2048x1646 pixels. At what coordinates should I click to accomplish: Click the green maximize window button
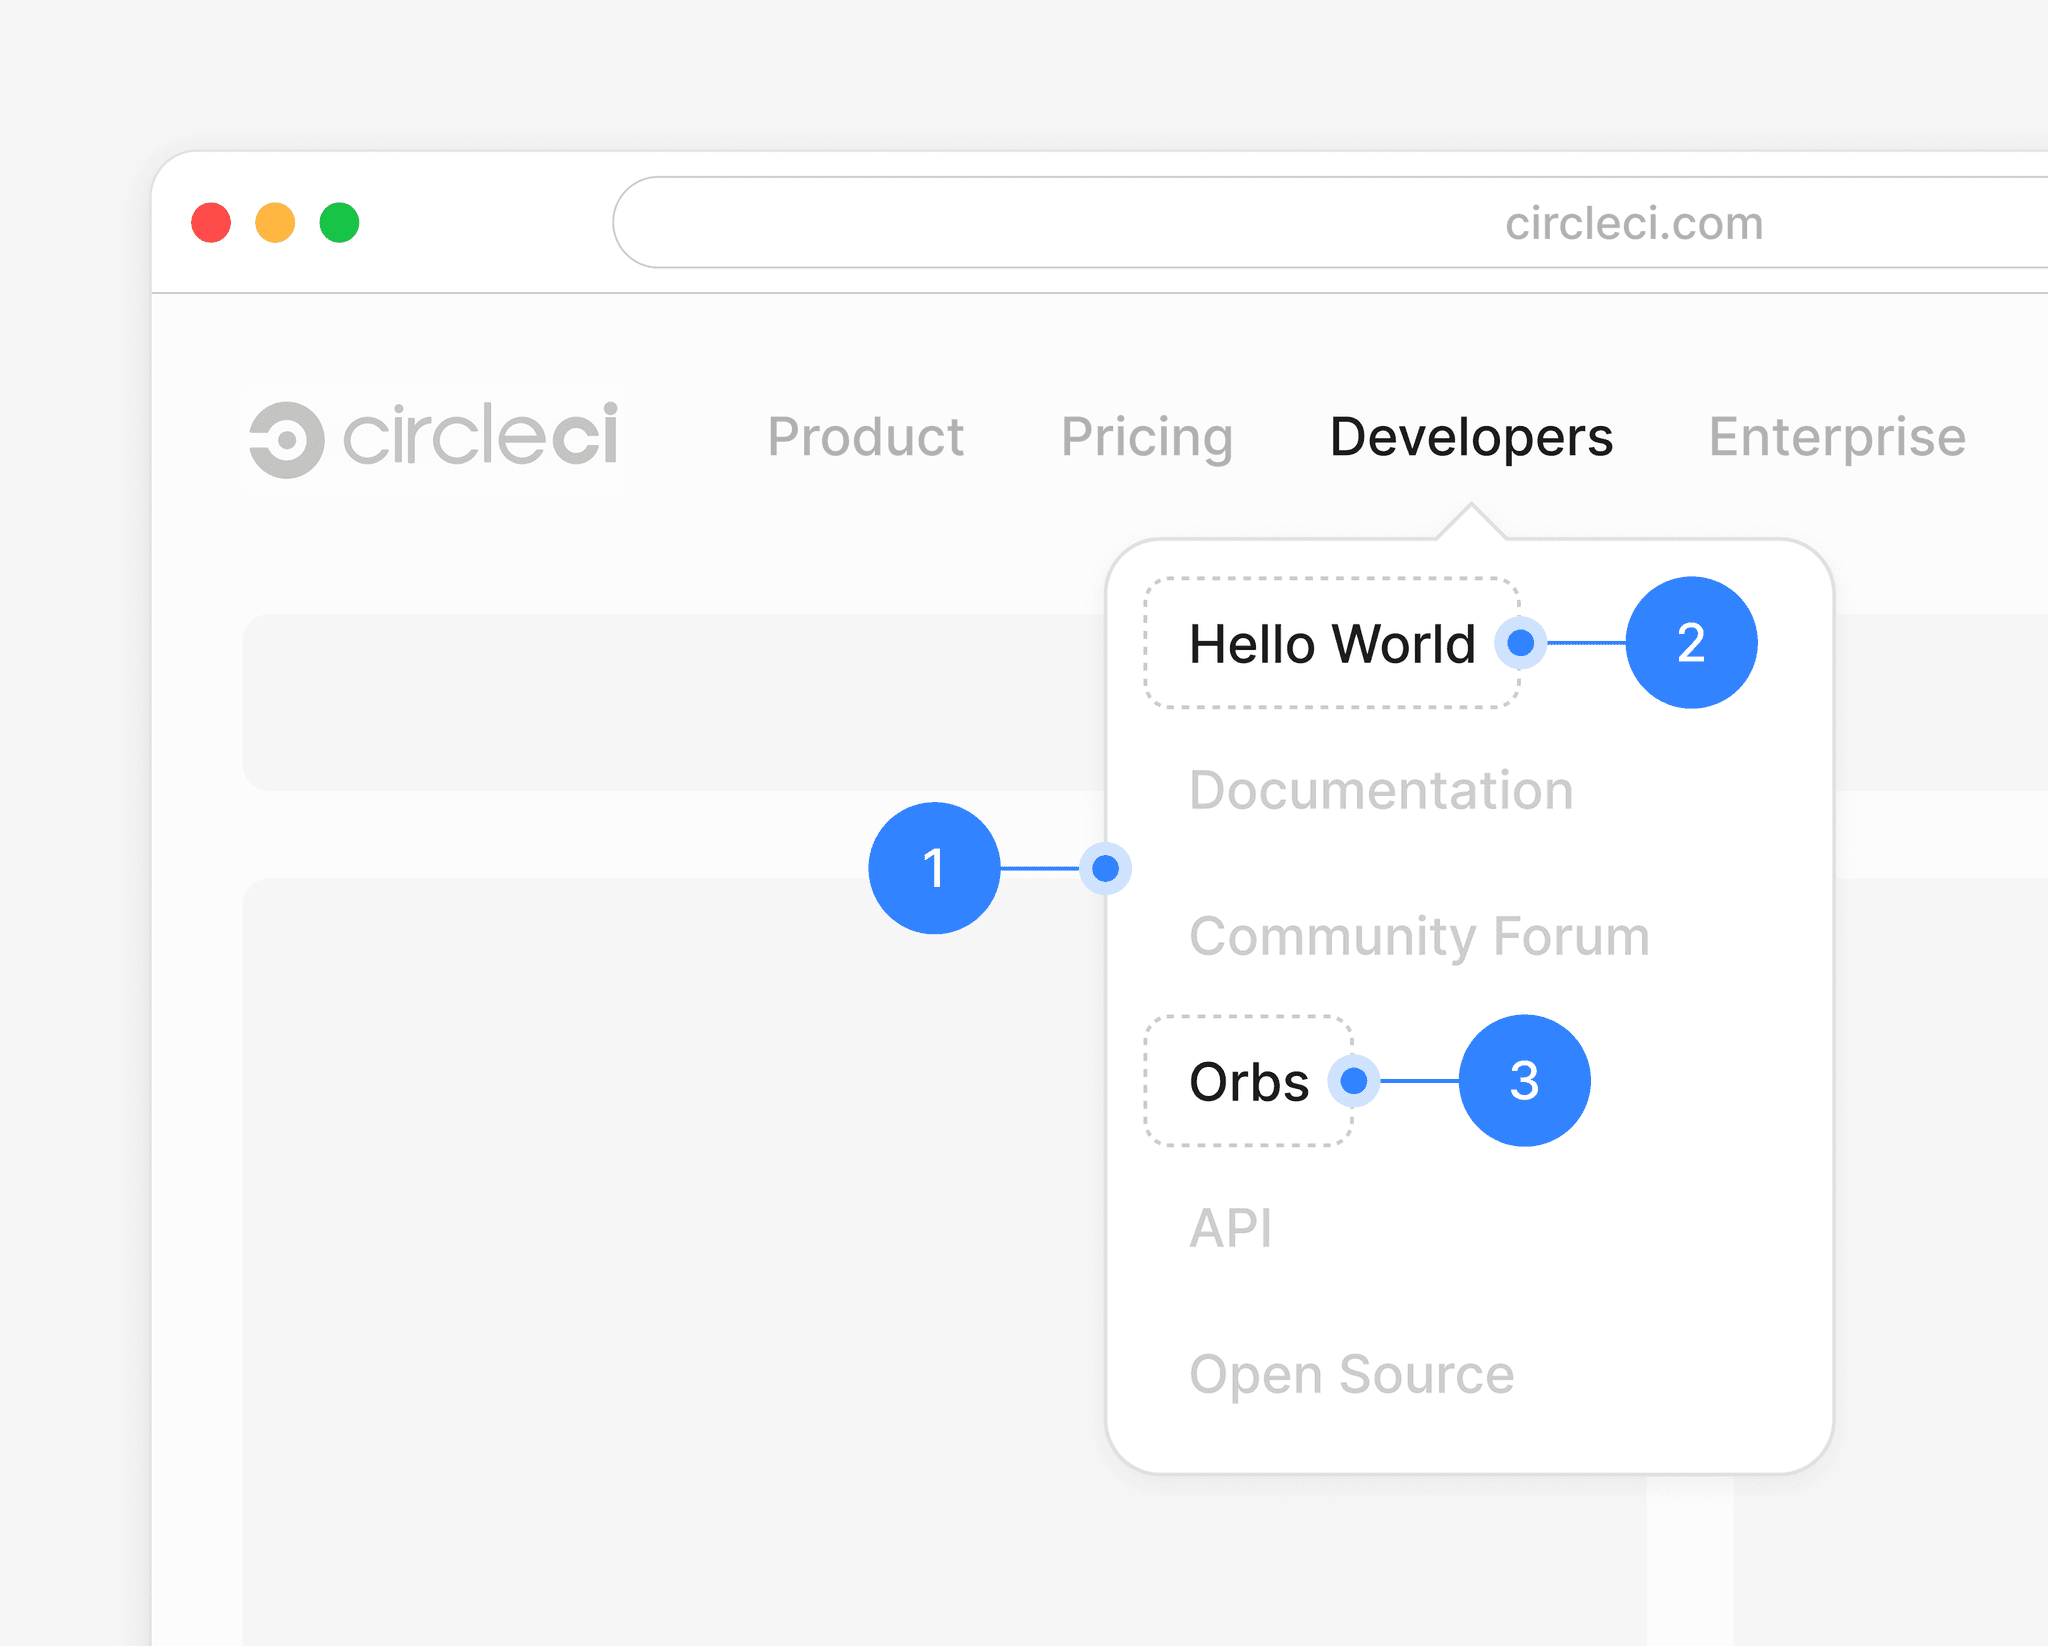coord(339,222)
